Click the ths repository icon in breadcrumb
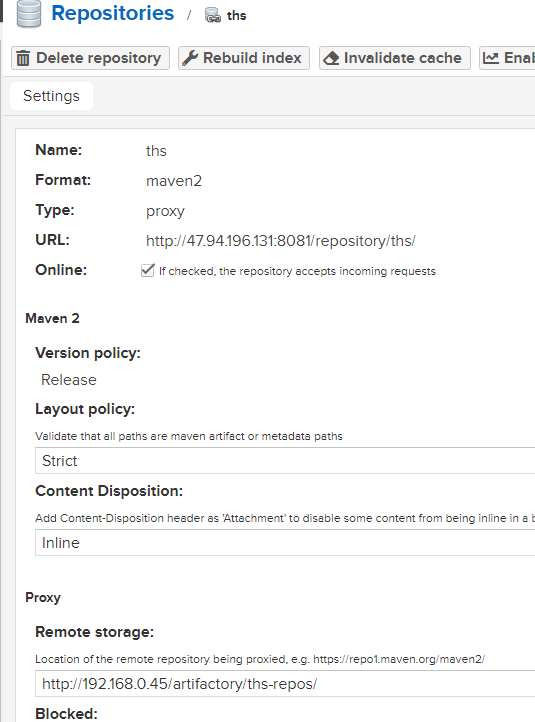Screen dimensions: 535x722 [212, 15]
